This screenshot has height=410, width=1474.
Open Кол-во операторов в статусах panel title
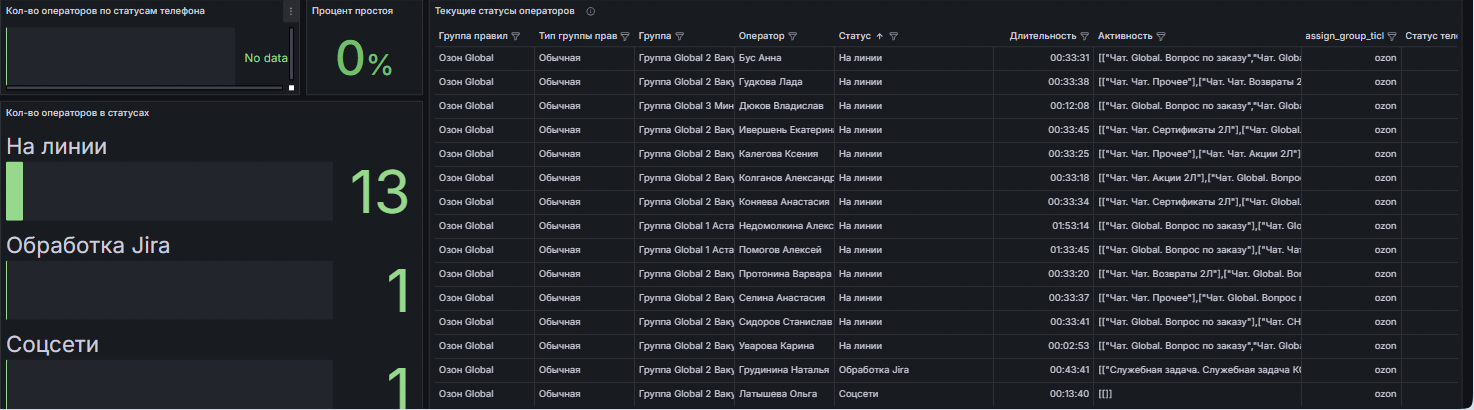78,112
